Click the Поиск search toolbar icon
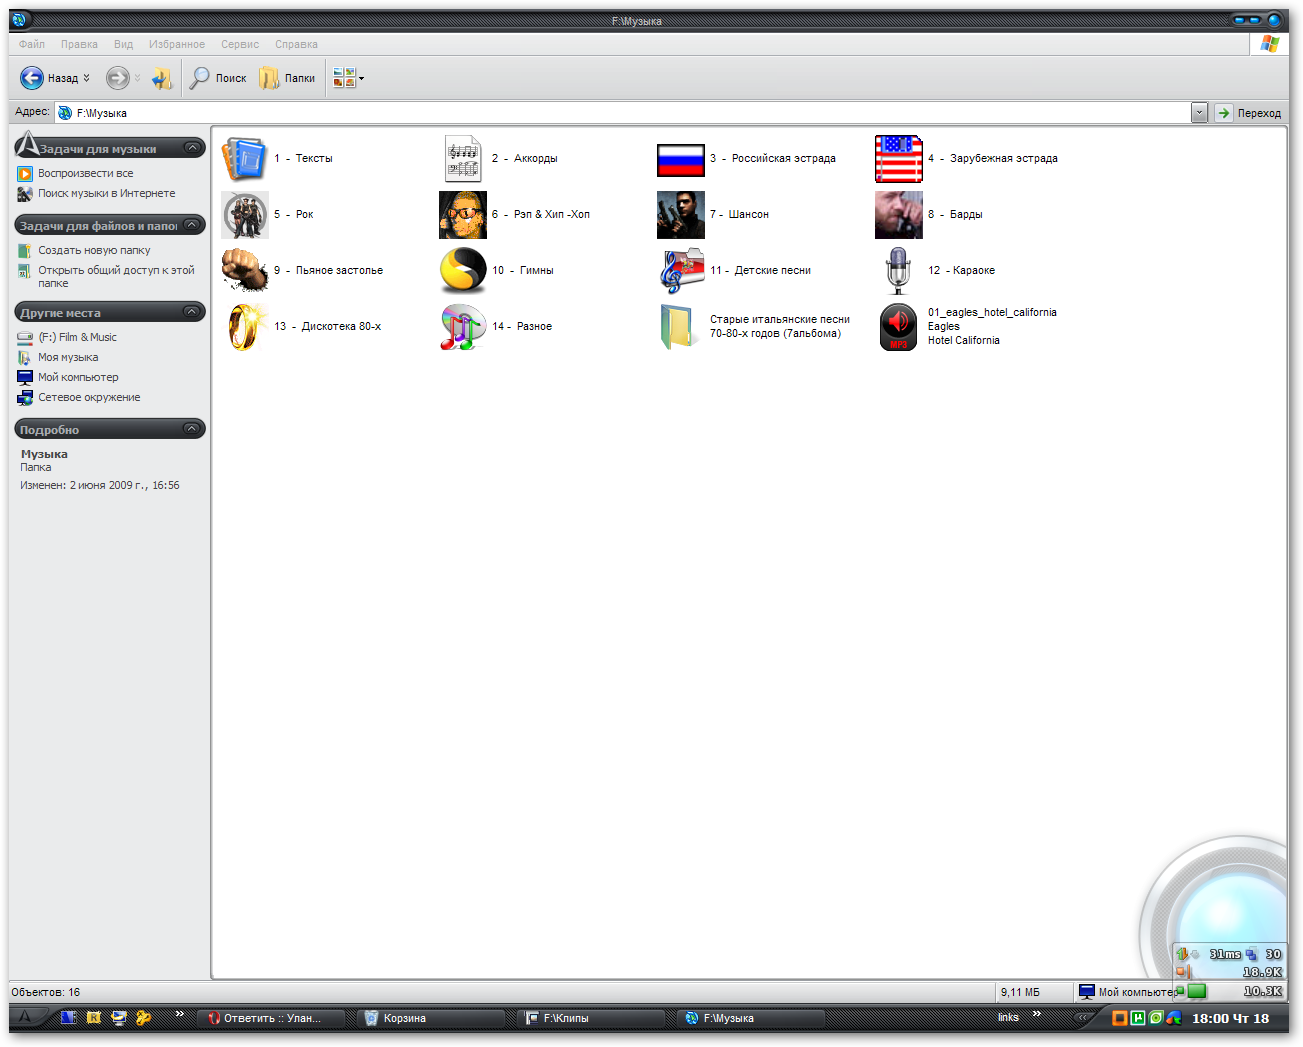The height and width of the screenshot is (1047, 1303). pos(217,78)
